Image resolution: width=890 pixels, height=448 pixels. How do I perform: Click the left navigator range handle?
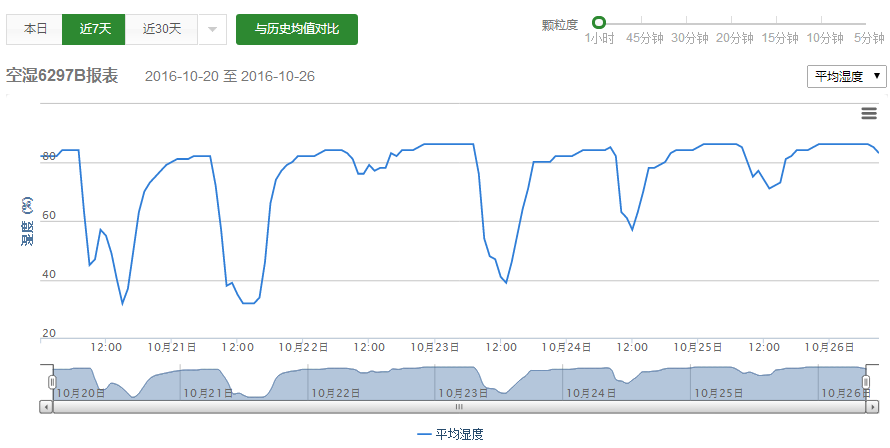(53, 382)
